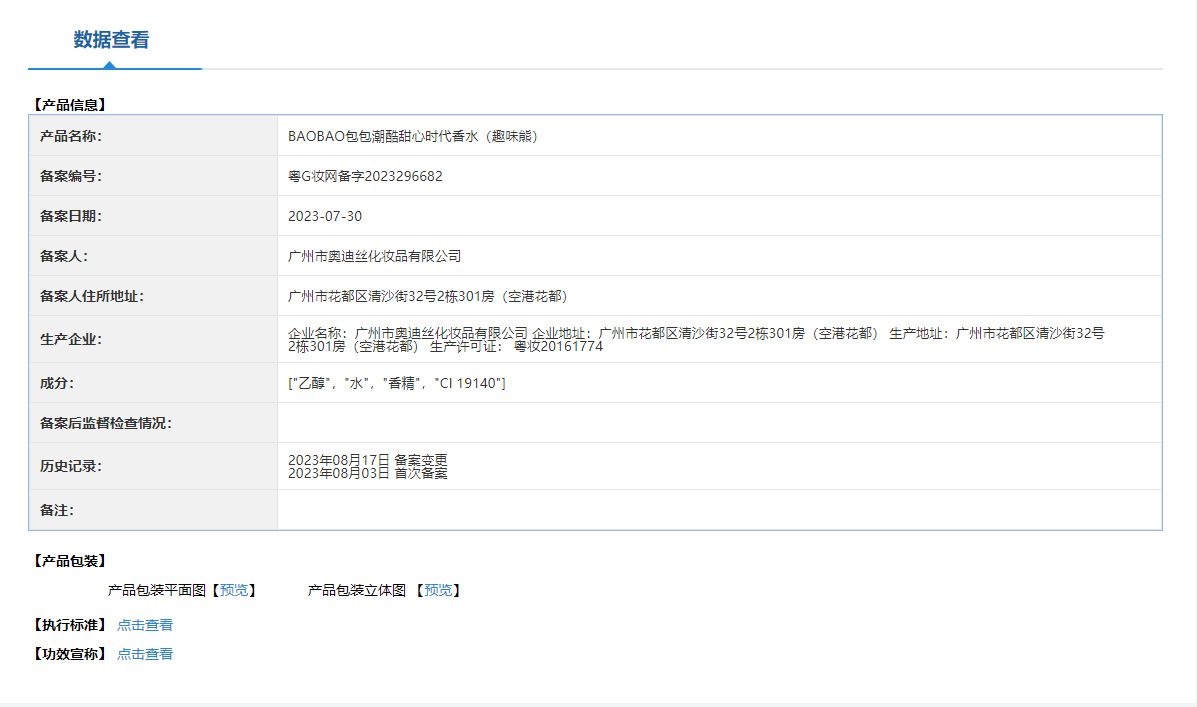The height and width of the screenshot is (707, 1197).
Task: Click the 备案人 company name 广州市奥迪丝化妆品有限公司
Action: 374,256
